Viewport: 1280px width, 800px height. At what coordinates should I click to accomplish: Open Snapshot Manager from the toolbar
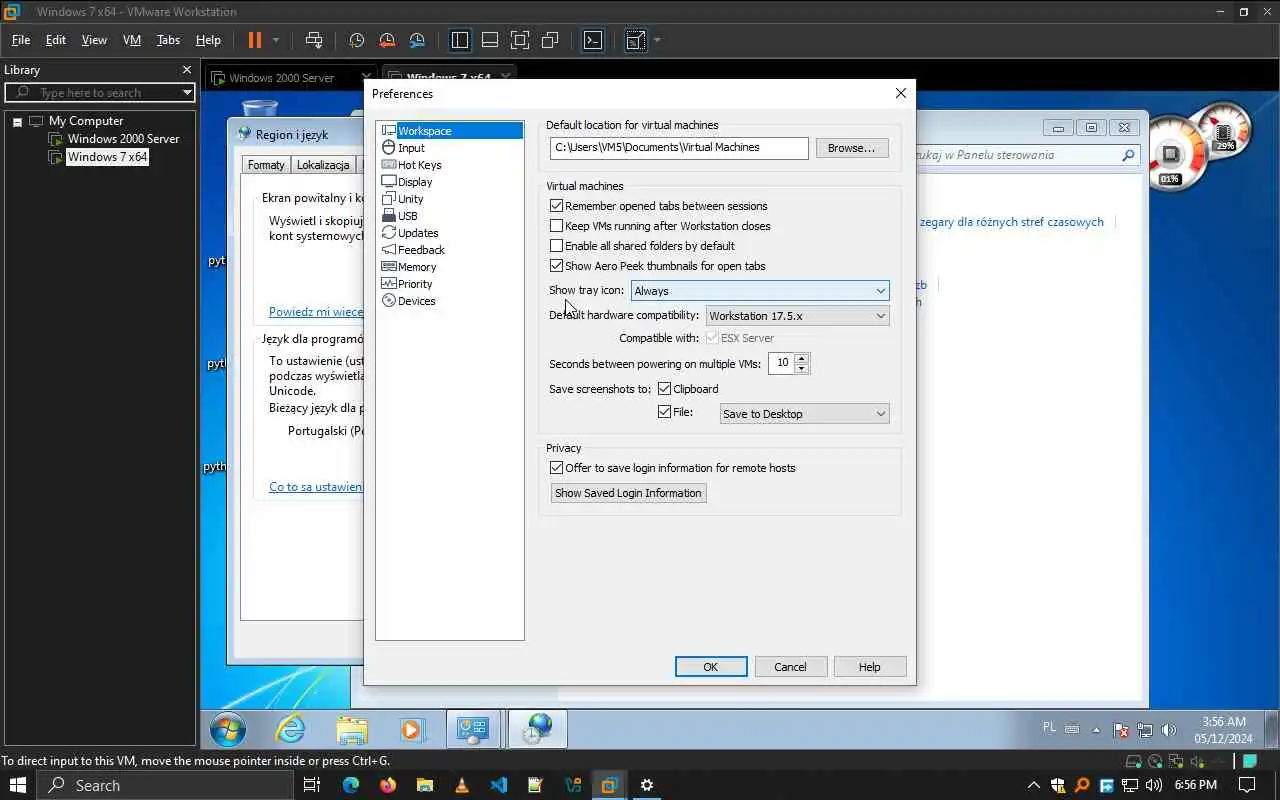(x=418, y=40)
